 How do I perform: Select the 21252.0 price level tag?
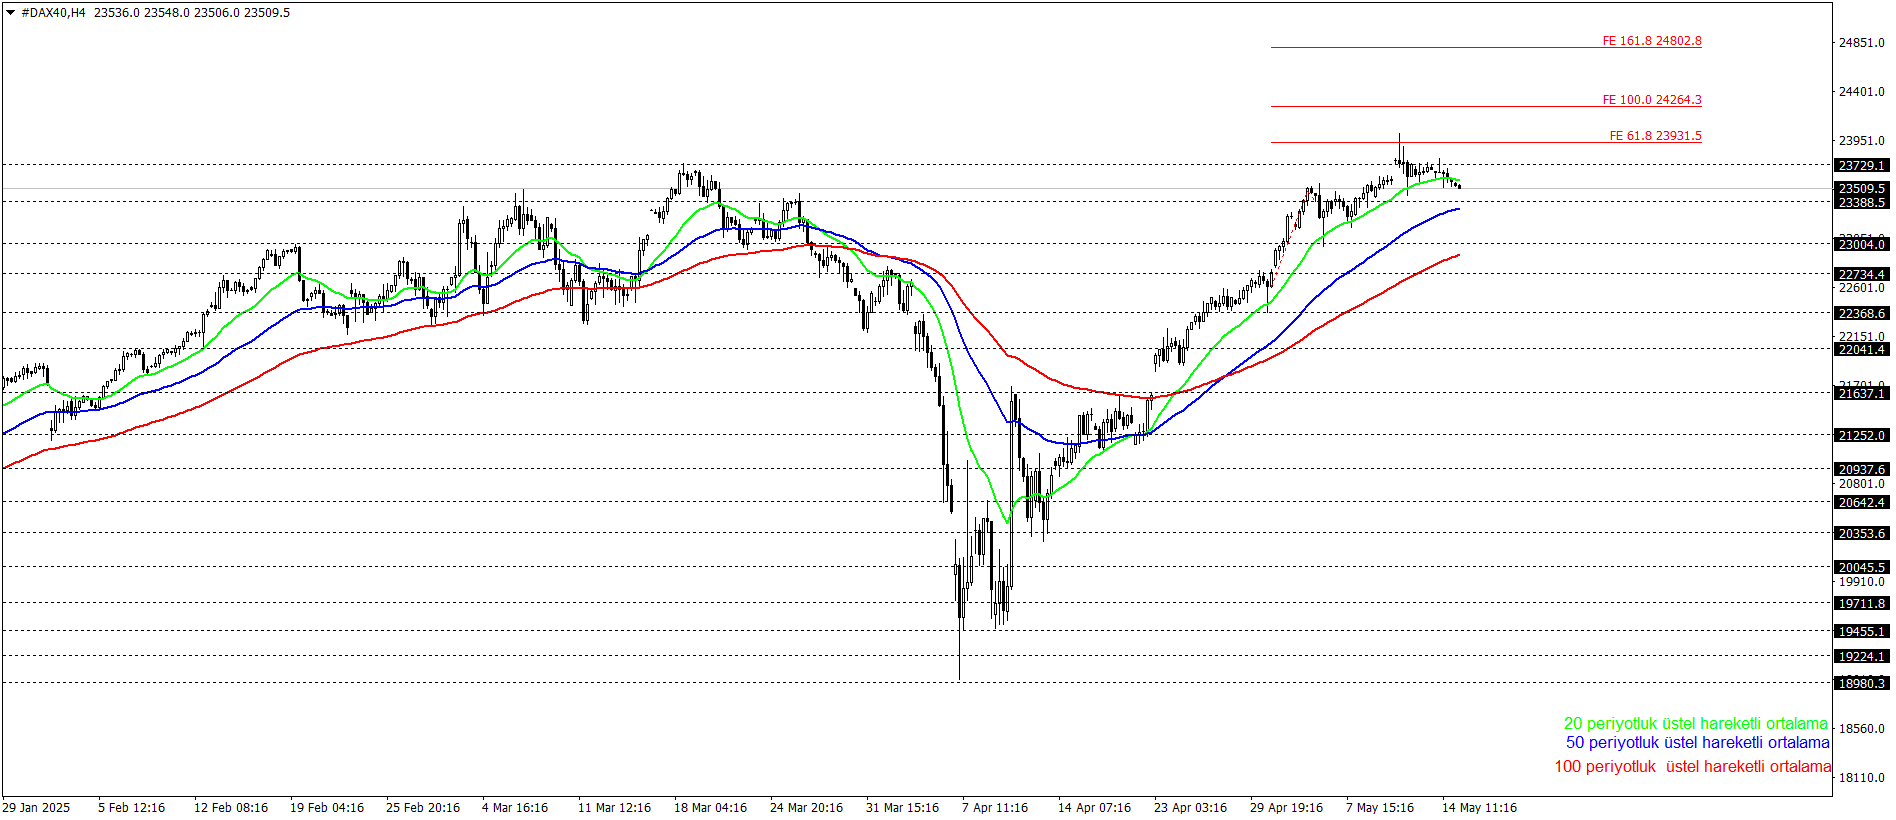(x=1861, y=436)
